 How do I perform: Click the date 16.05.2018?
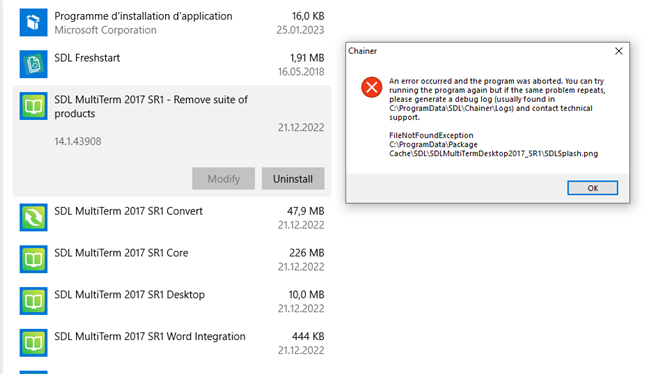pos(301,72)
